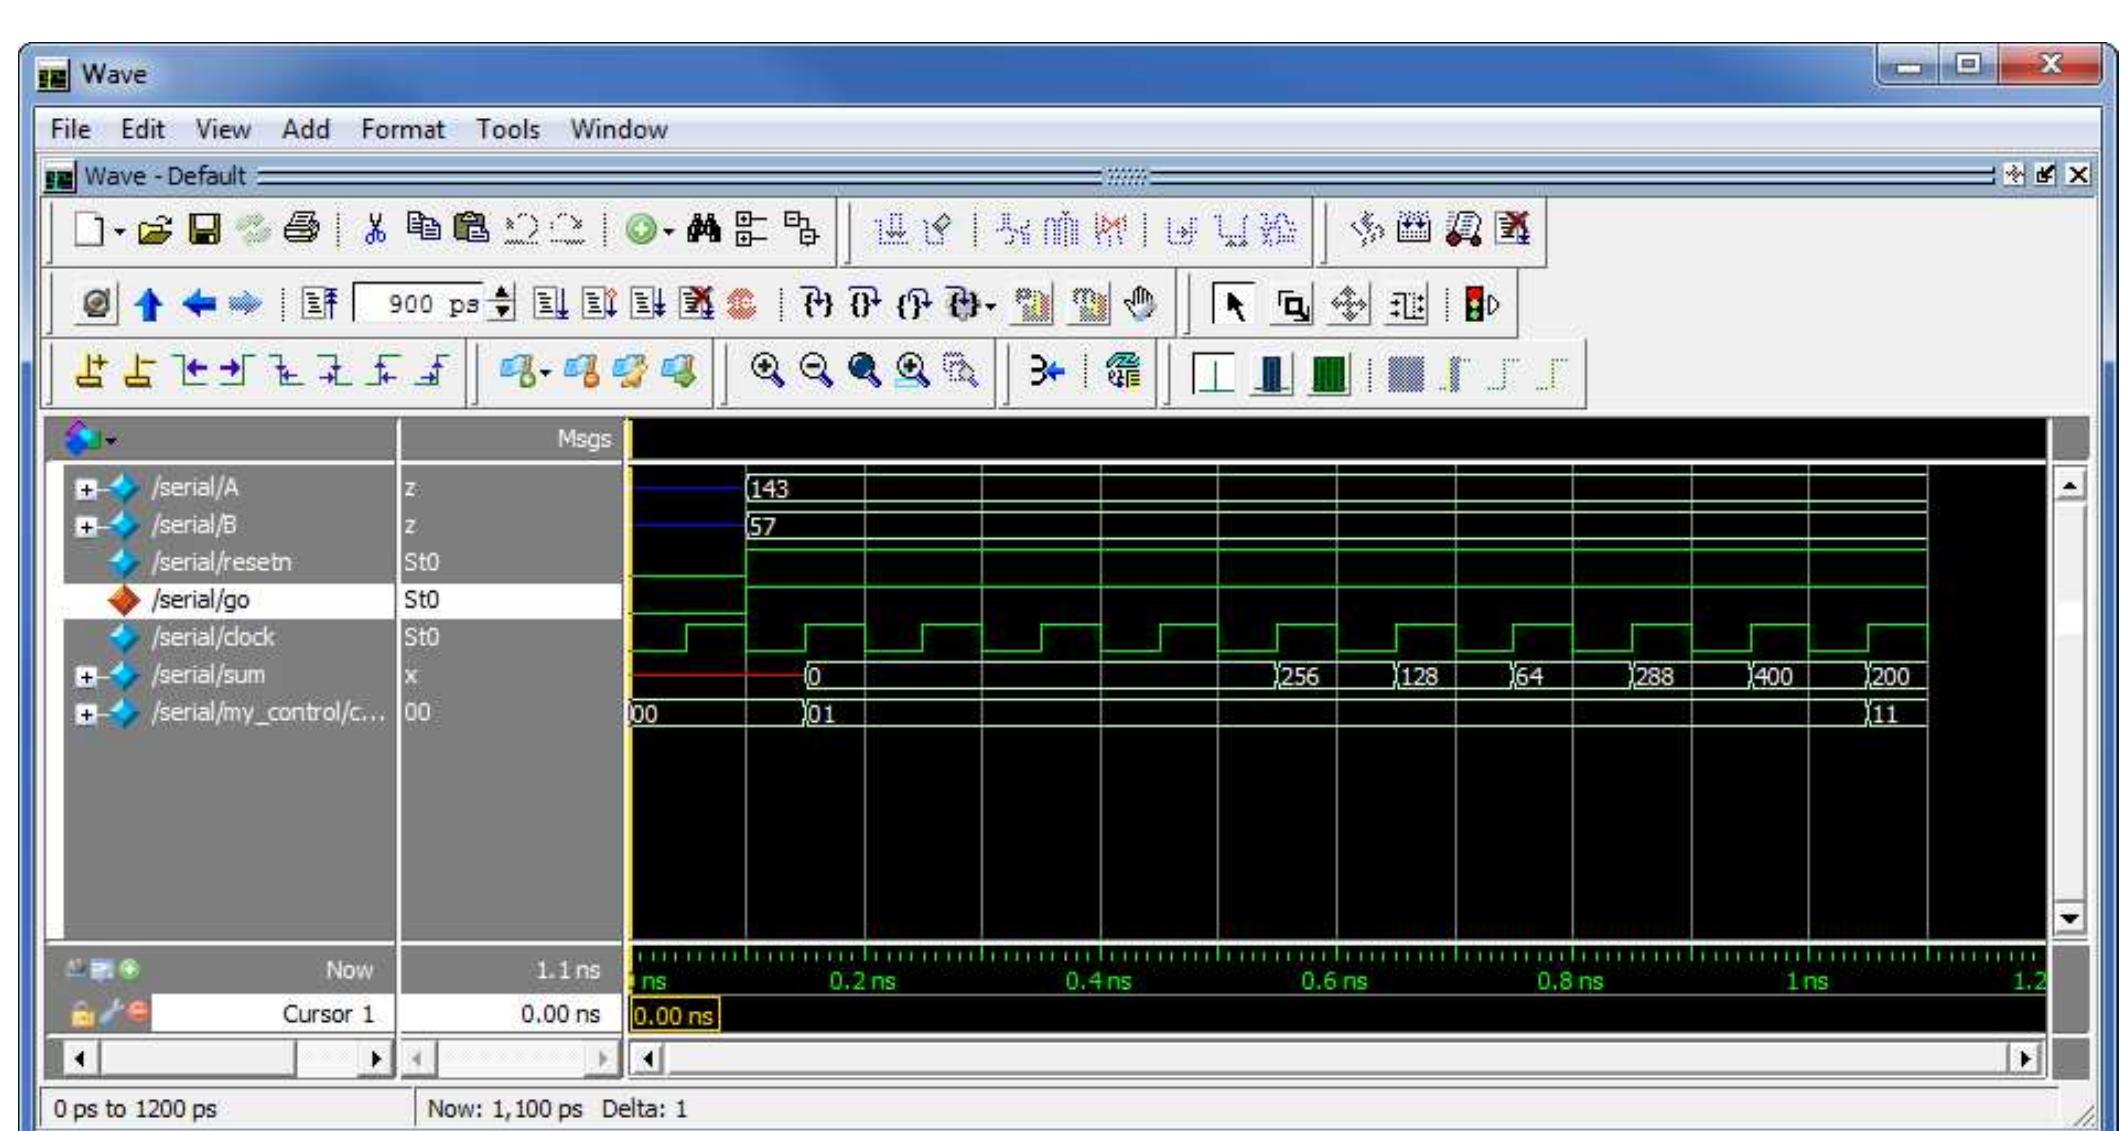Image resolution: width=2128 pixels, height=1131 pixels.
Task: Expand the /serial/sum signal bus
Action: tap(87, 677)
